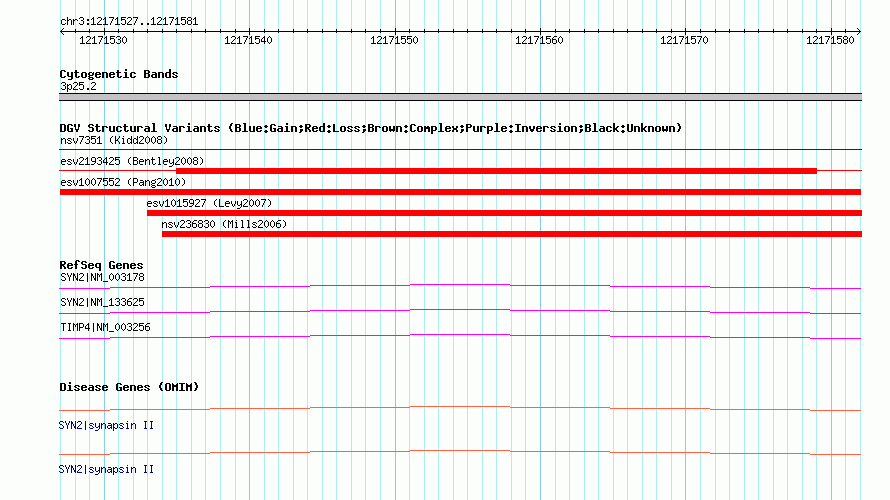Click the 3p25.2 band label
Image resolution: width=890 pixels, height=500 pixels.
(78, 86)
